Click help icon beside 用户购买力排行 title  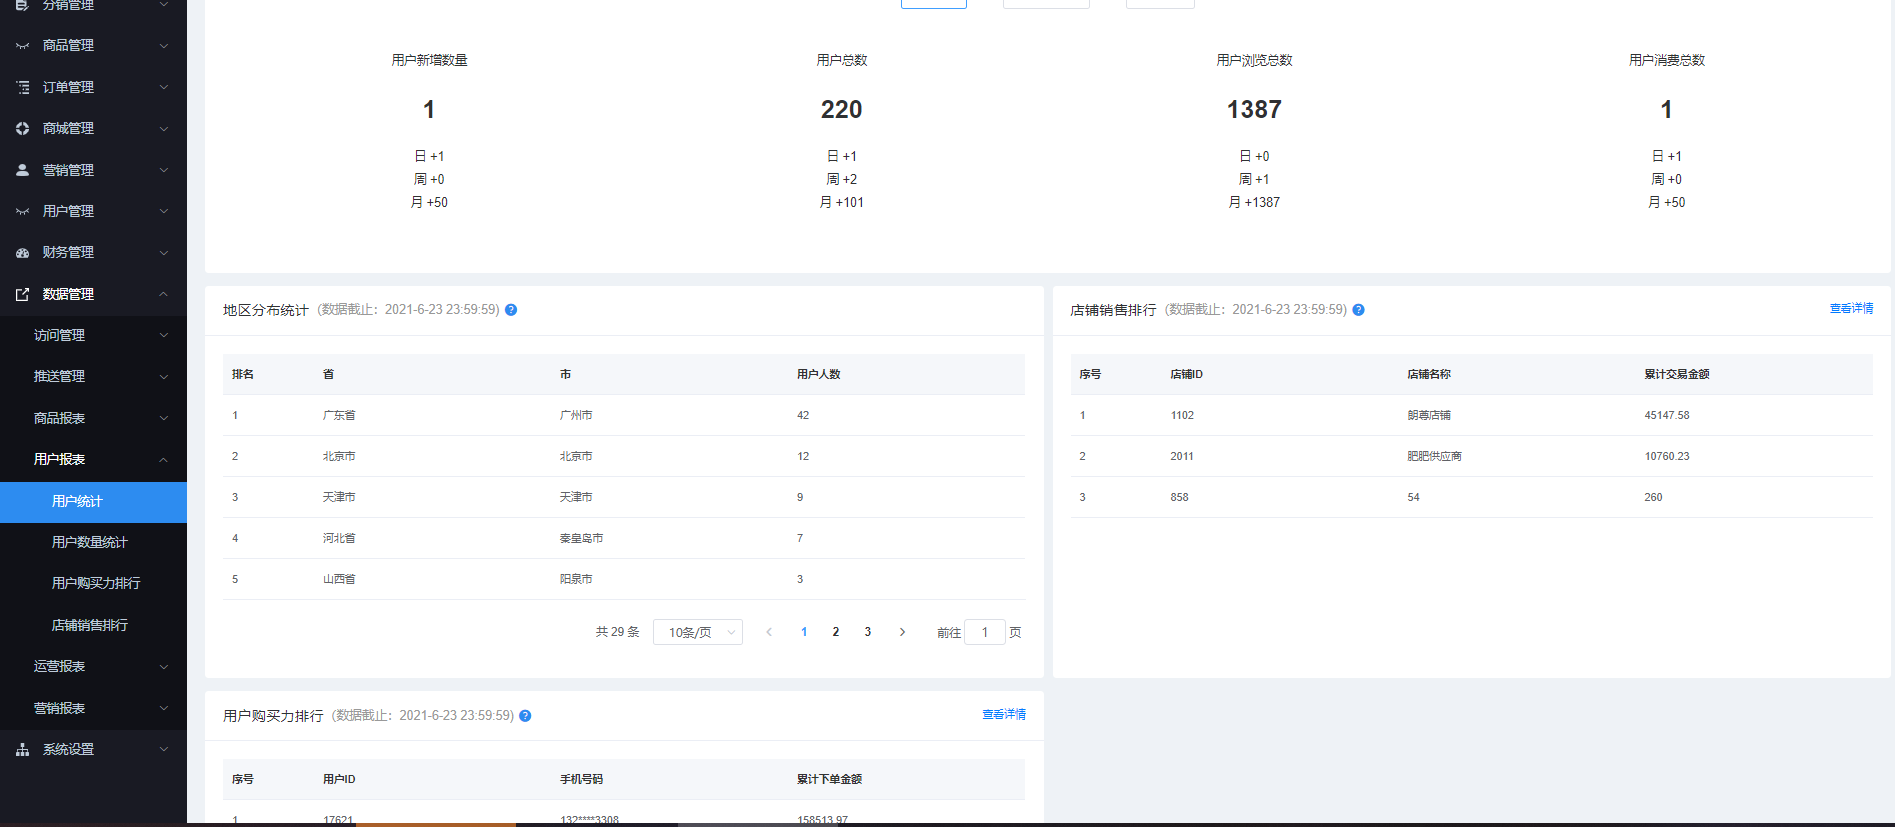(x=525, y=716)
